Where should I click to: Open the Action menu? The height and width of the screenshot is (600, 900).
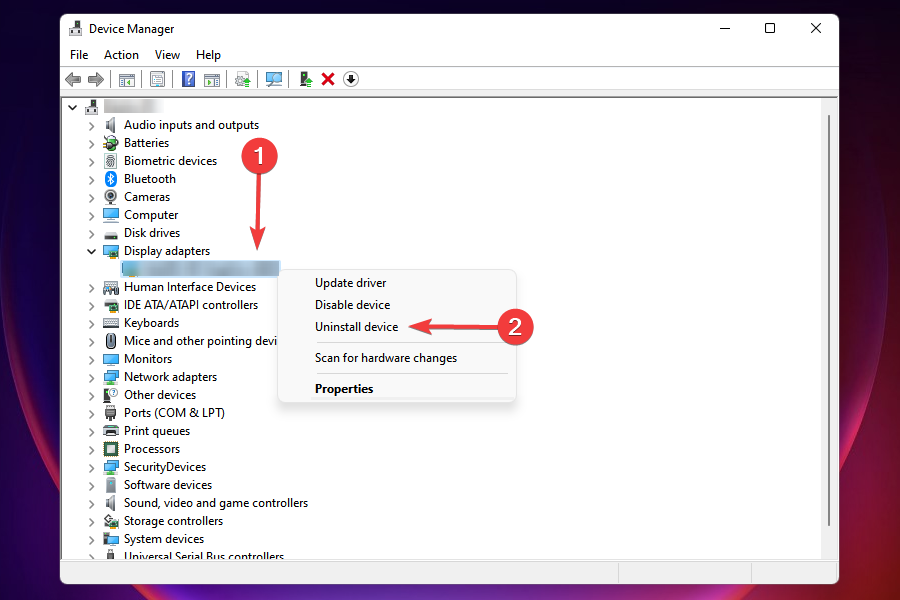[121, 55]
